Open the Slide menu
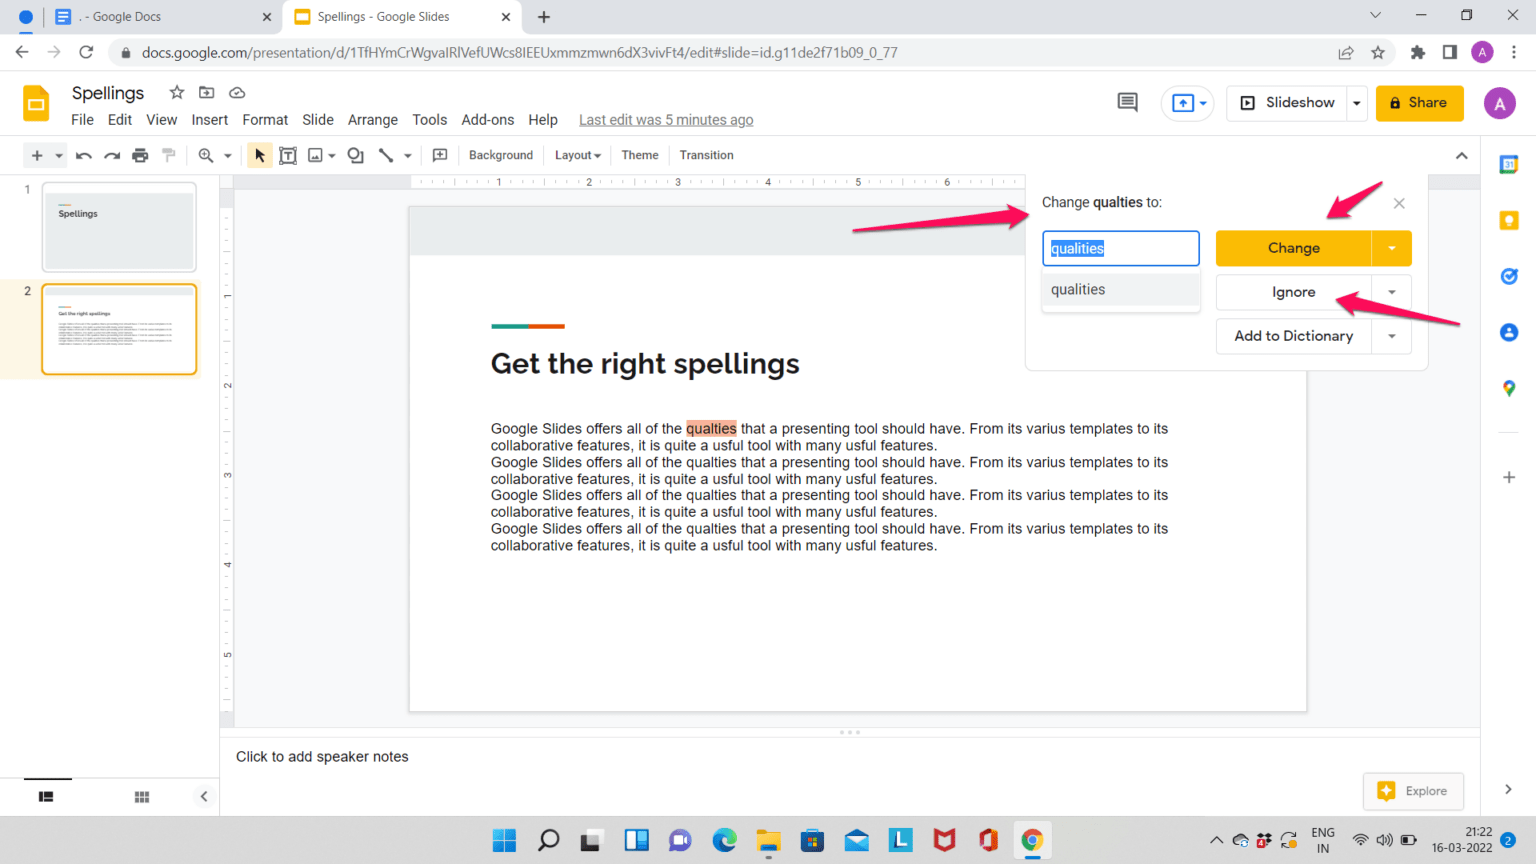The image size is (1536, 864). 318,119
